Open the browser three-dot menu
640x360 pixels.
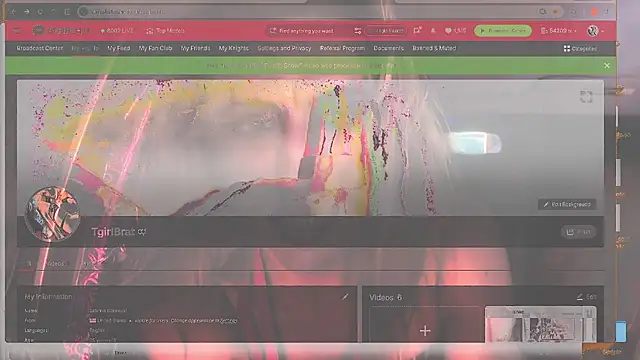607,12
